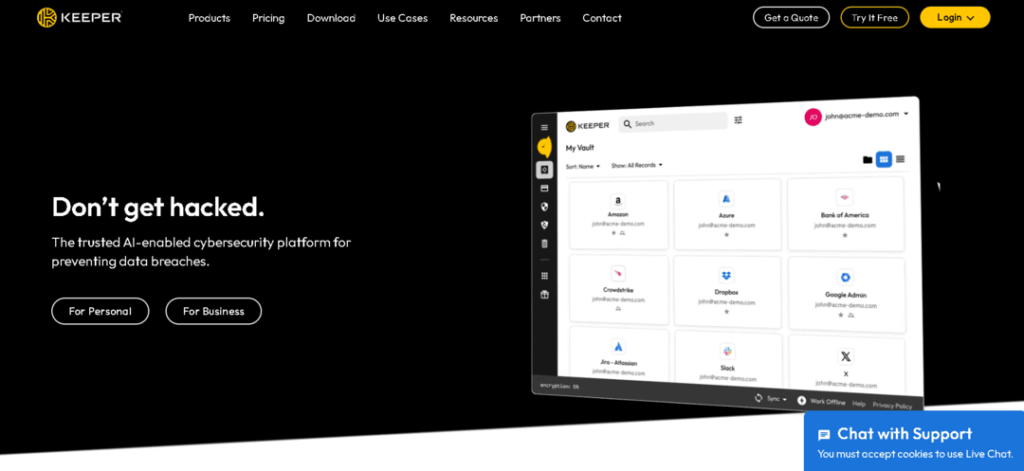
Task: Open the Crowdstrike record icon
Action: (618, 273)
